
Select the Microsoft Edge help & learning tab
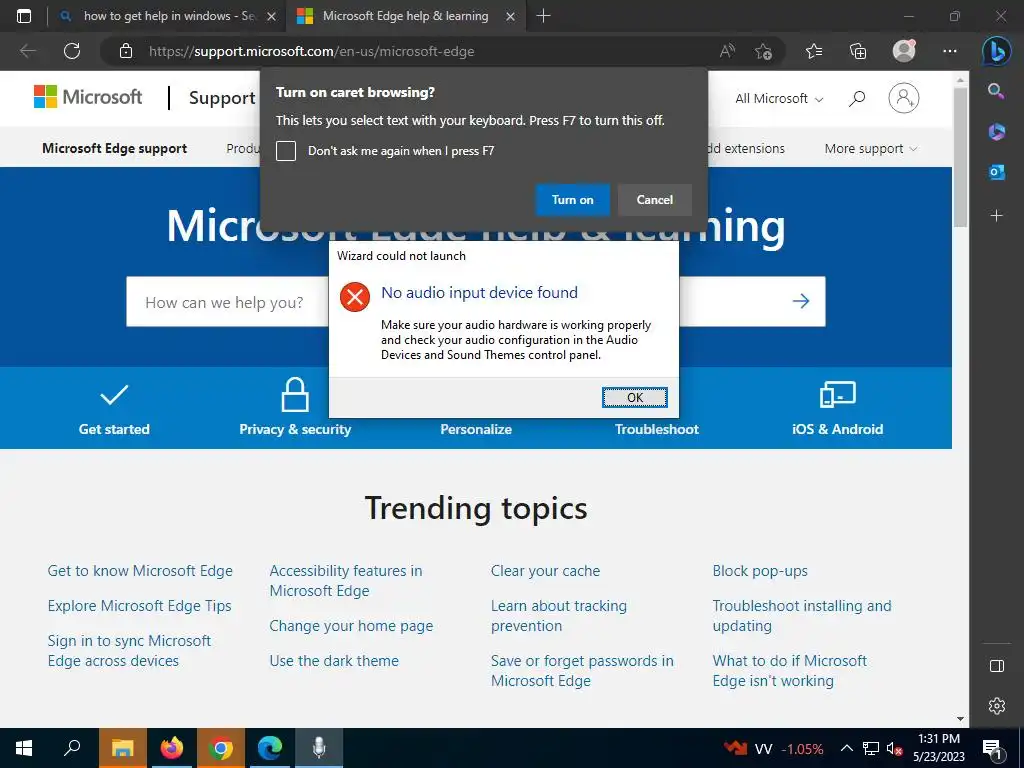(x=406, y=16)
